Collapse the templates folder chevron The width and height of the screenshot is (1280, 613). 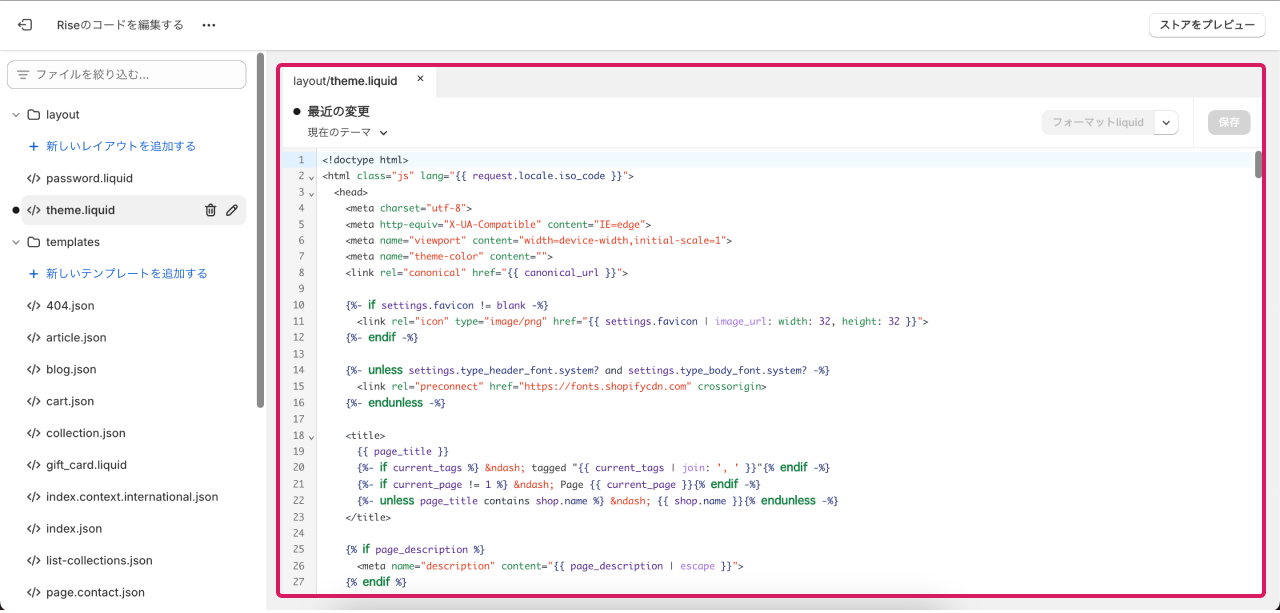click(16, 242)
